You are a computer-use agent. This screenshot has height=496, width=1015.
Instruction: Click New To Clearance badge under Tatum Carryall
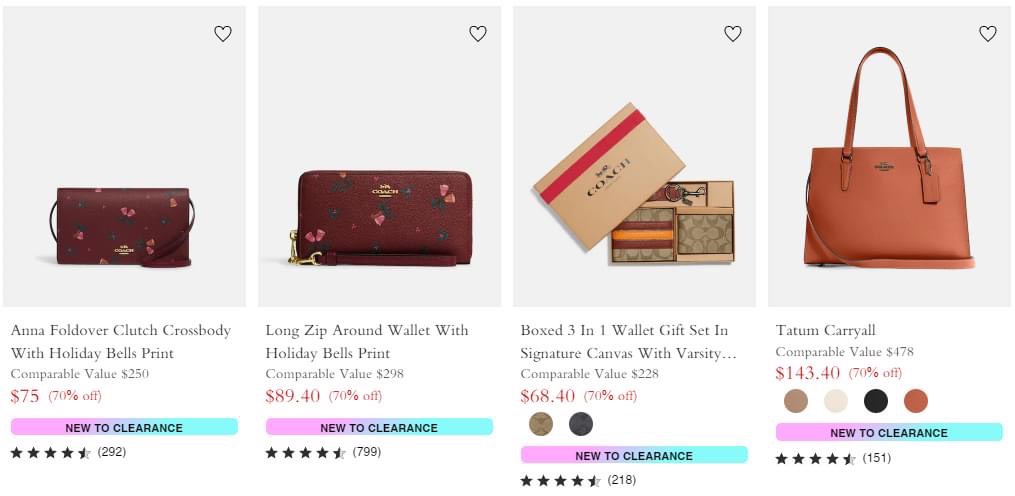(889, 433)
